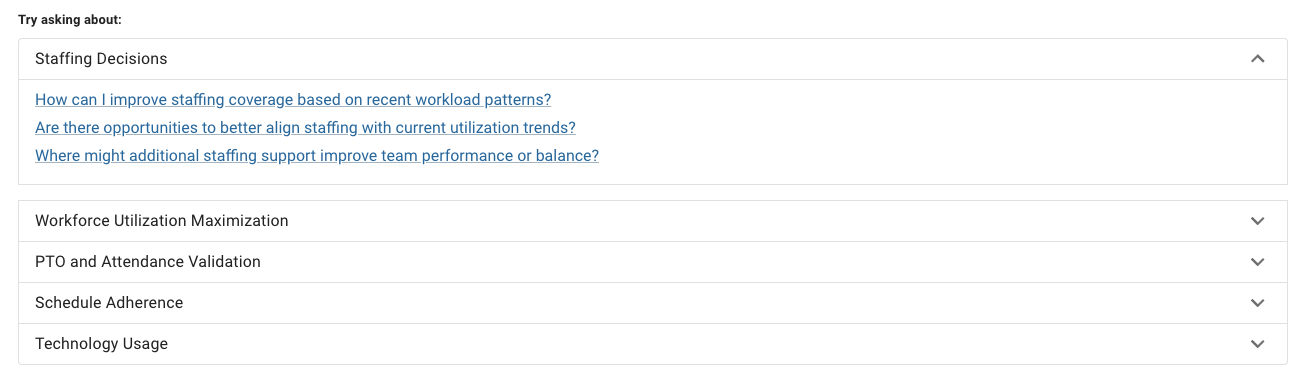Click the PTO and Attendance Validation chevron

coord(1258,262)
